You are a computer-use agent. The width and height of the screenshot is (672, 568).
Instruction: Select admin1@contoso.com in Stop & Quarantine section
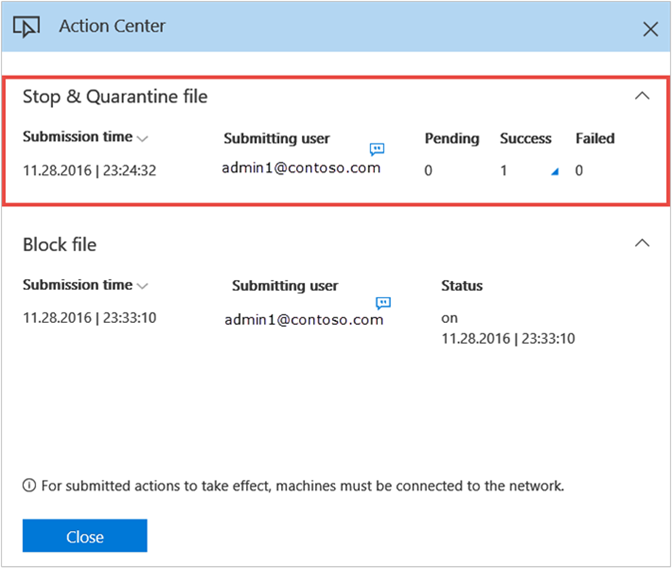click(x=301, y=168)
